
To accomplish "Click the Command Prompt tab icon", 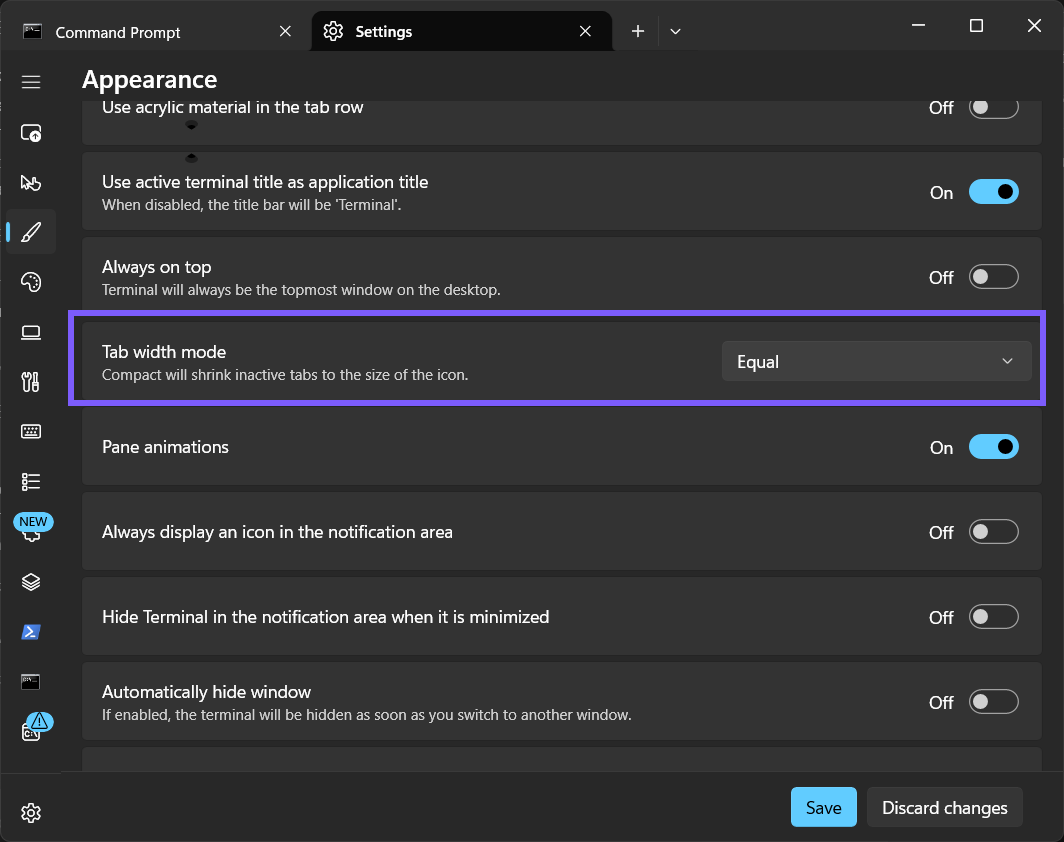I will pyautogui.click(x=32, y=31).
